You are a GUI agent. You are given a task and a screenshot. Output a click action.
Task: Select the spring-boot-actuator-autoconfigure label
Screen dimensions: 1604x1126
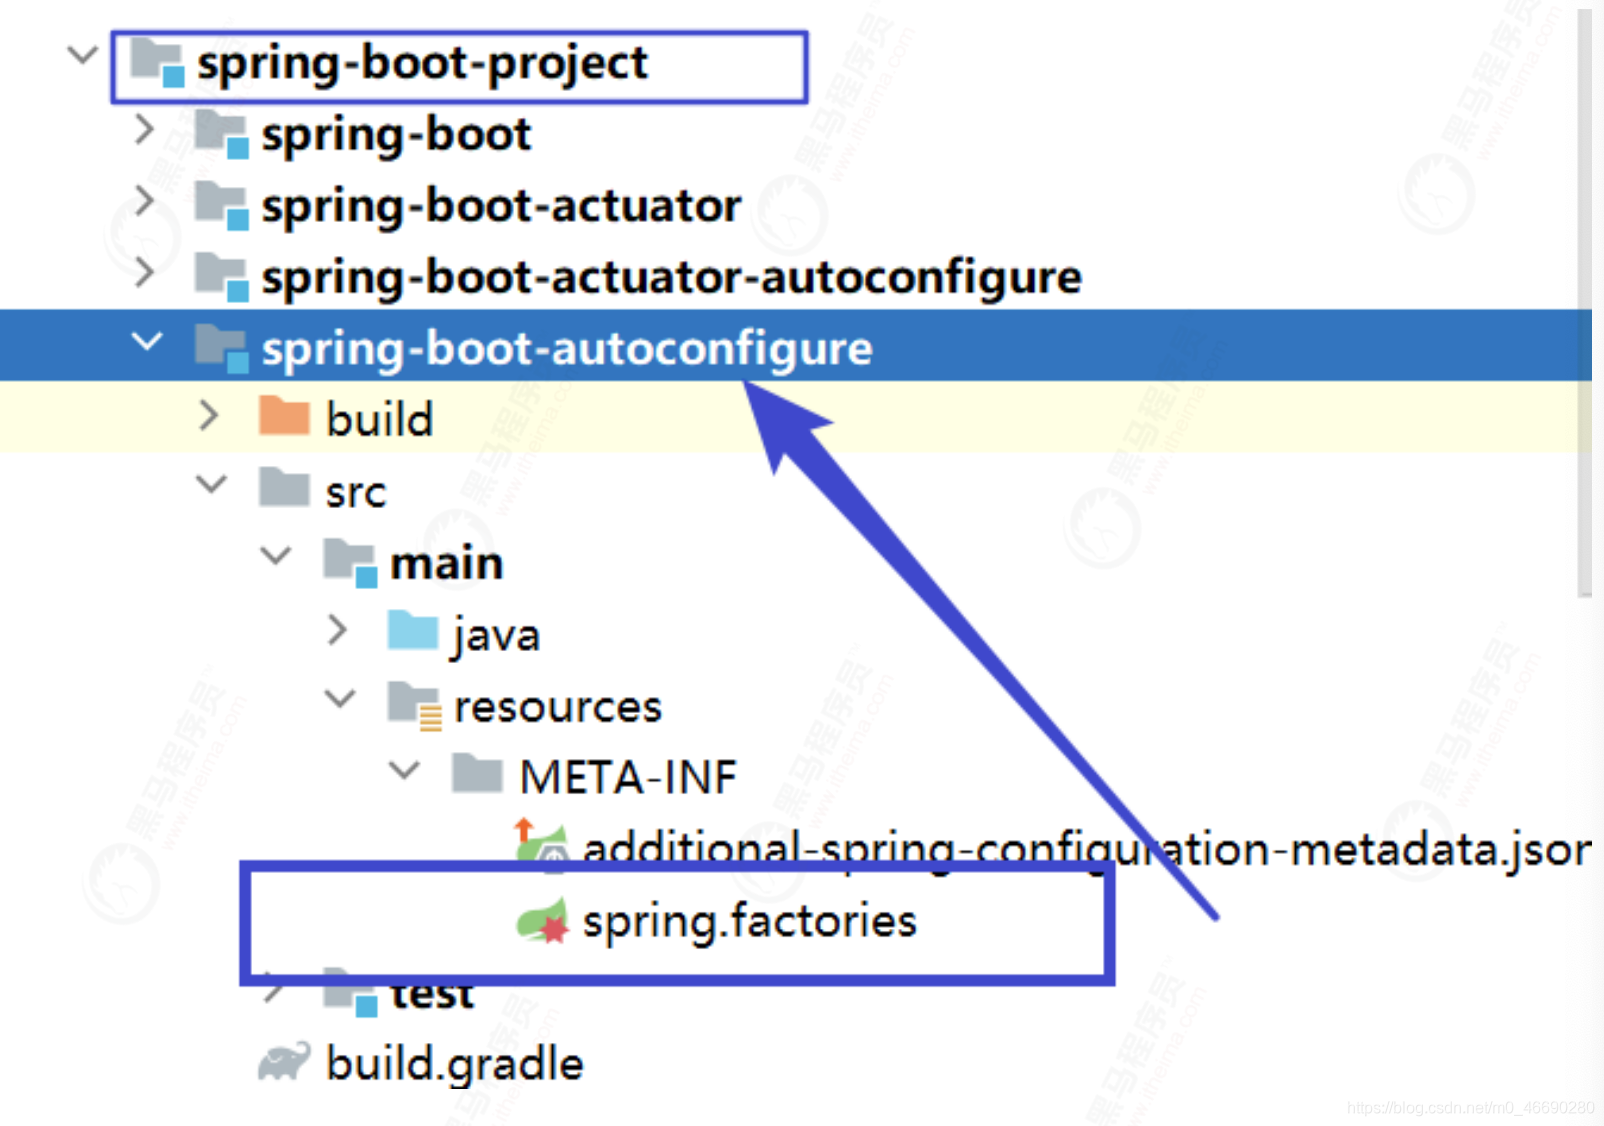click(671, 278)
